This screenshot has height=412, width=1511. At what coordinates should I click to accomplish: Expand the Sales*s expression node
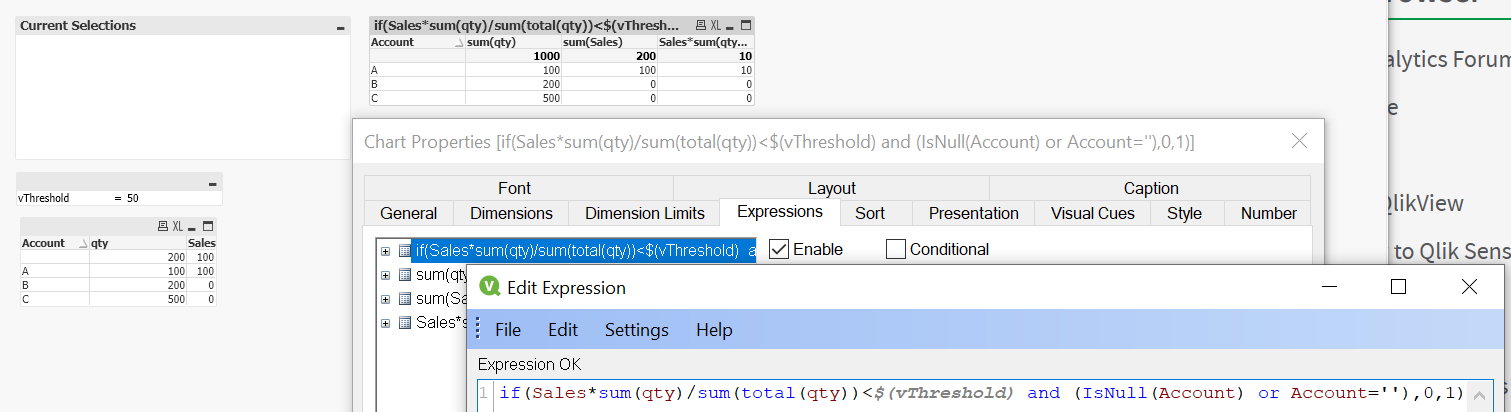click(386, 322)
